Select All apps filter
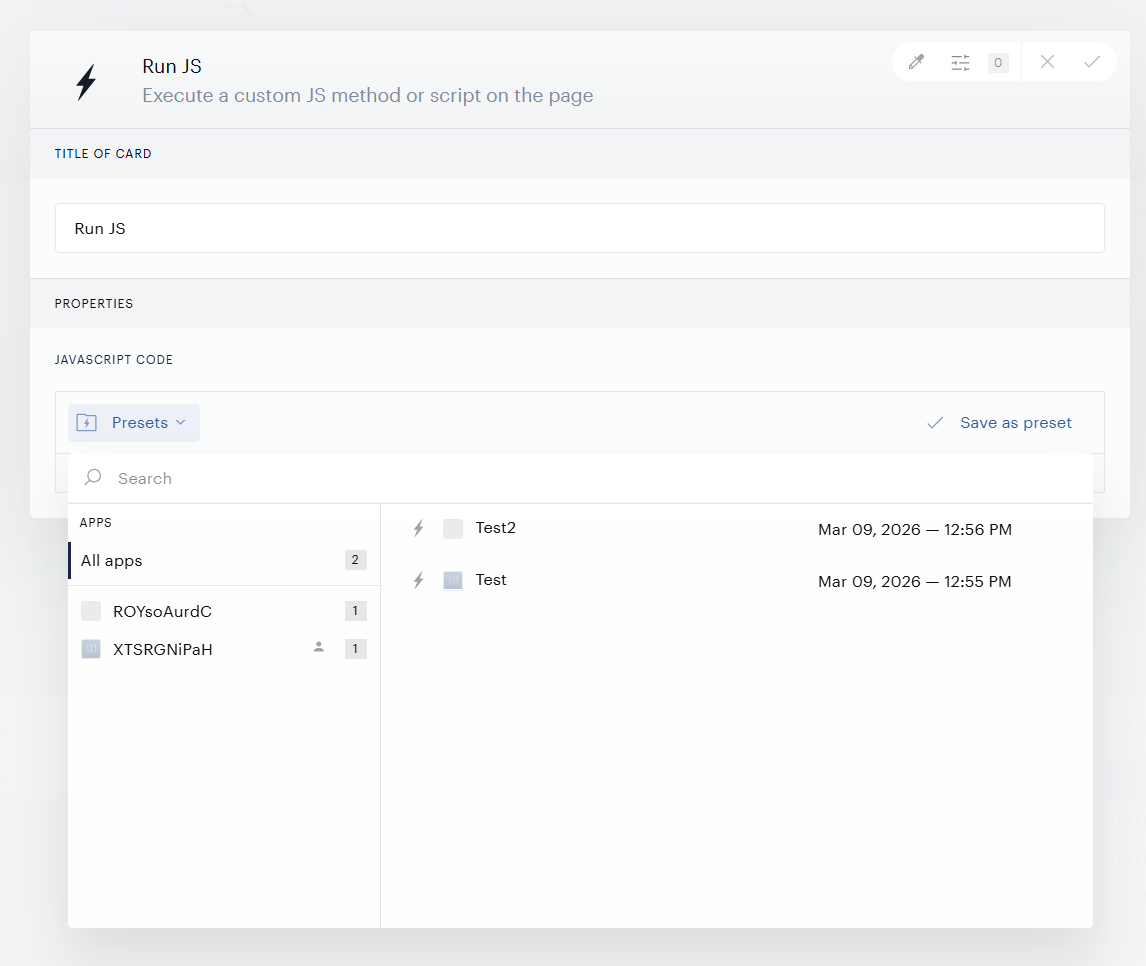The width and height of the screenshot is (1146, 966). click(224, 560)
